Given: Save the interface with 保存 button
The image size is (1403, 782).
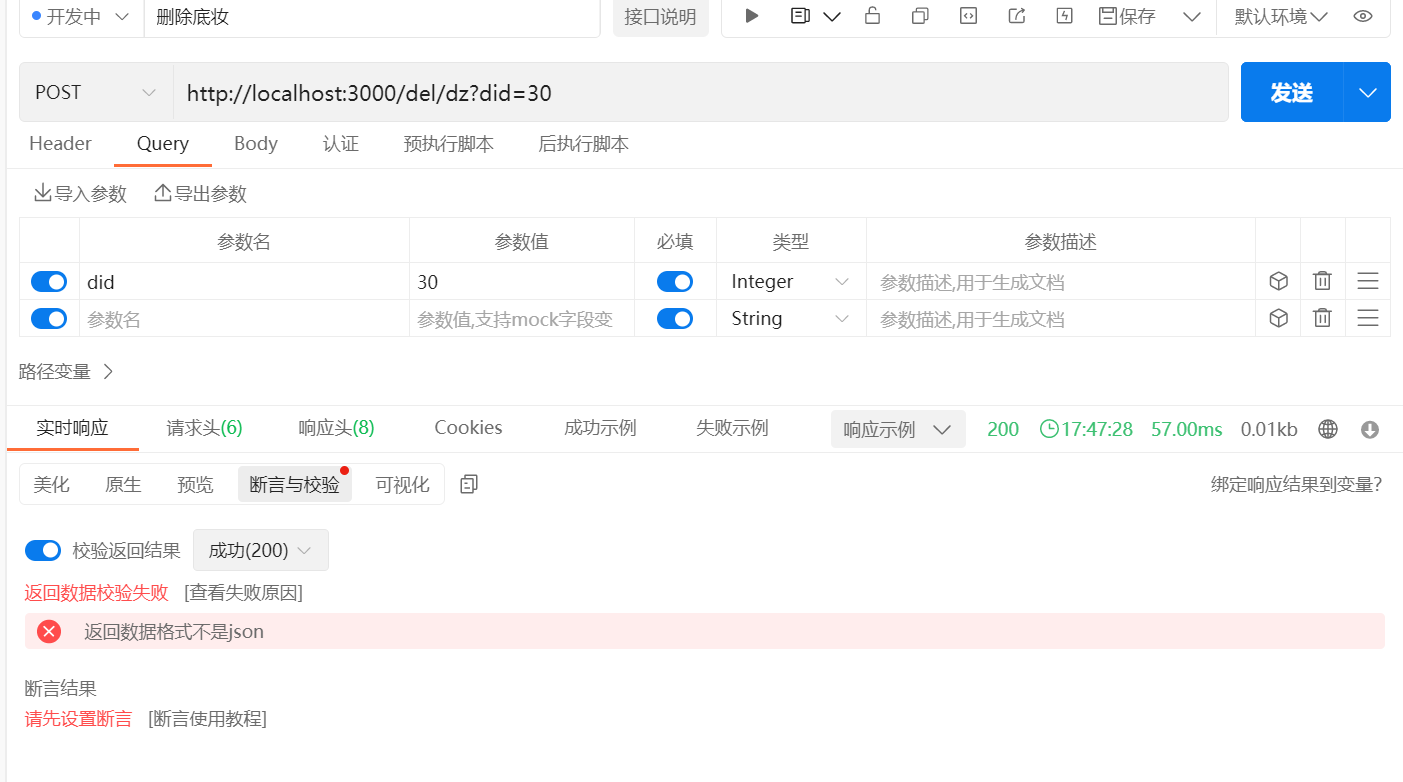Looking at the screenshot, I should 1127,16.
